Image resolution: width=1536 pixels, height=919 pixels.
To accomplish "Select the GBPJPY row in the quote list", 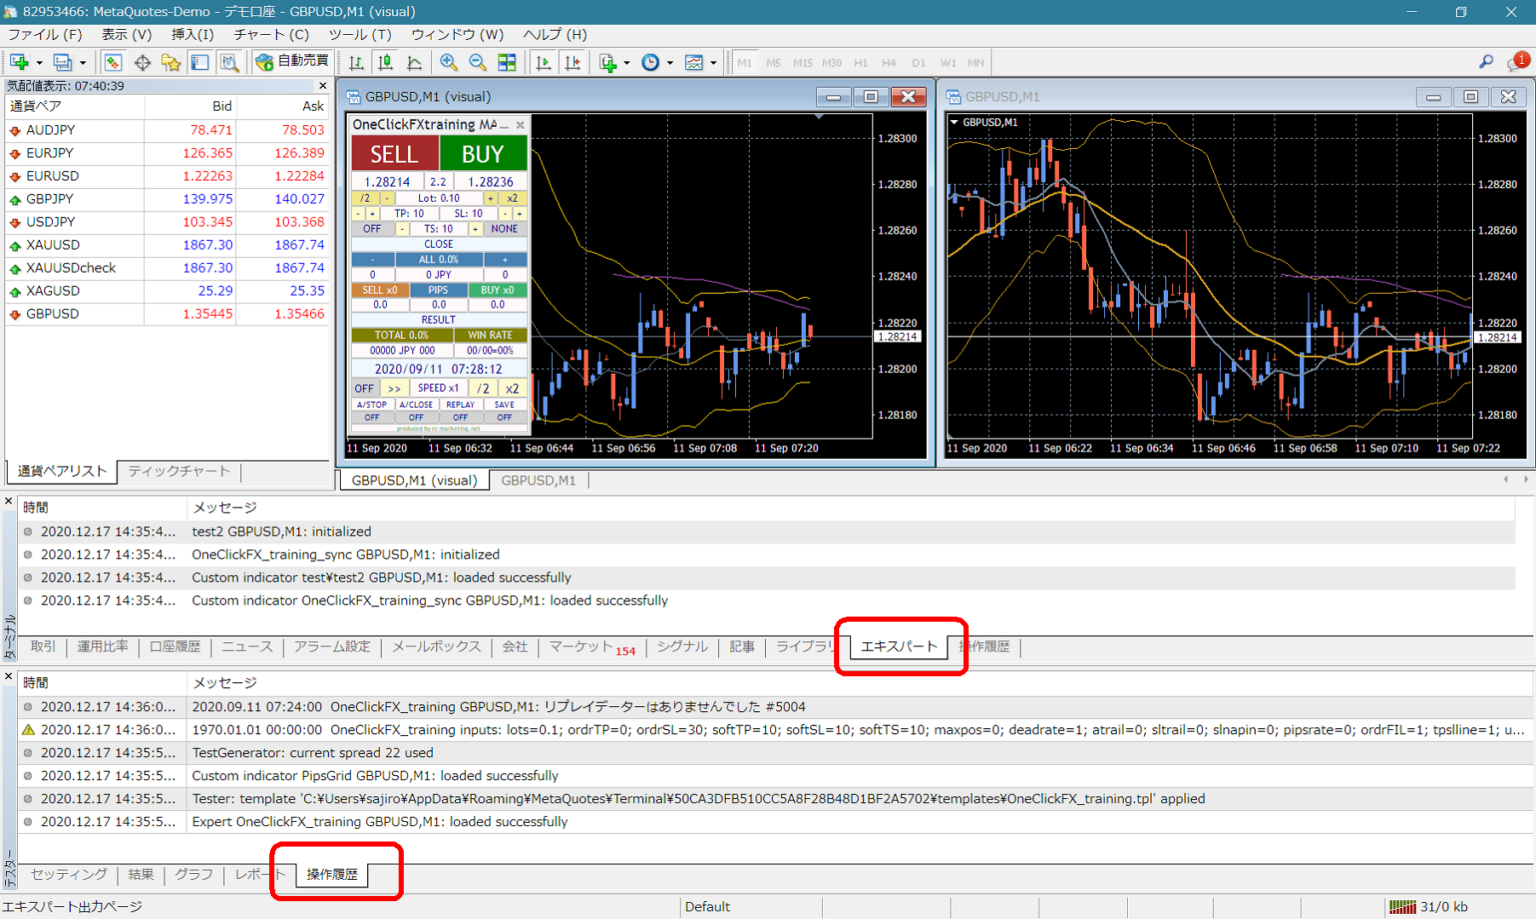I will [50, 199].
